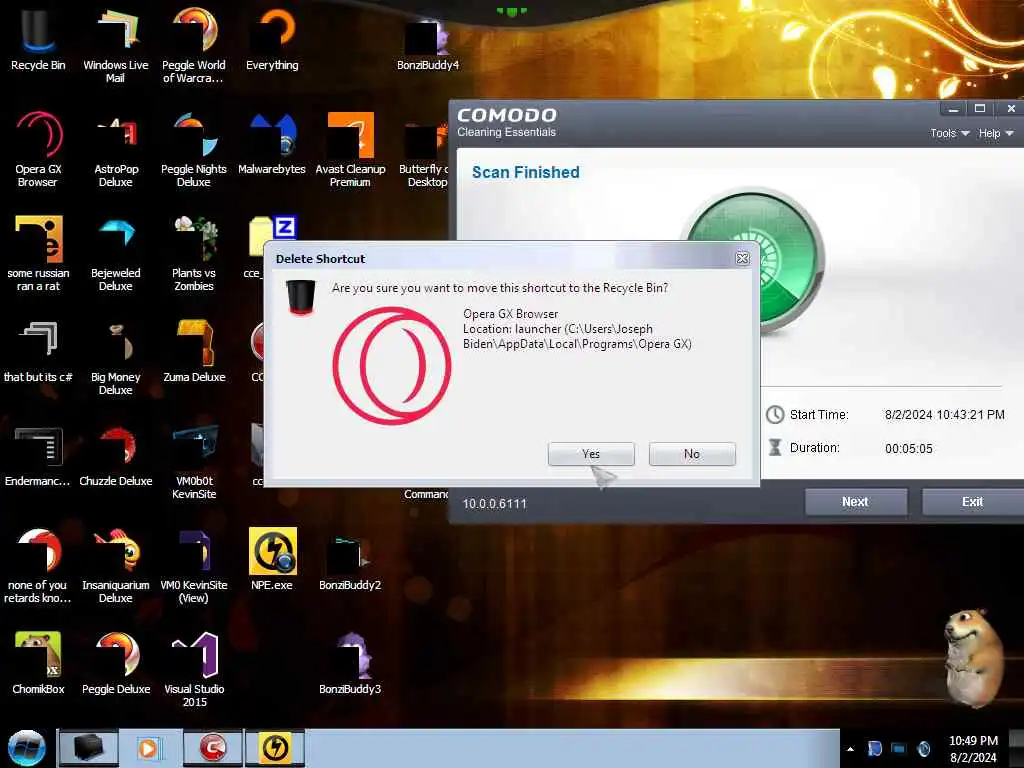
Task: Select the Big Money Deluxe icon
Action: click(x=116, y=358)
